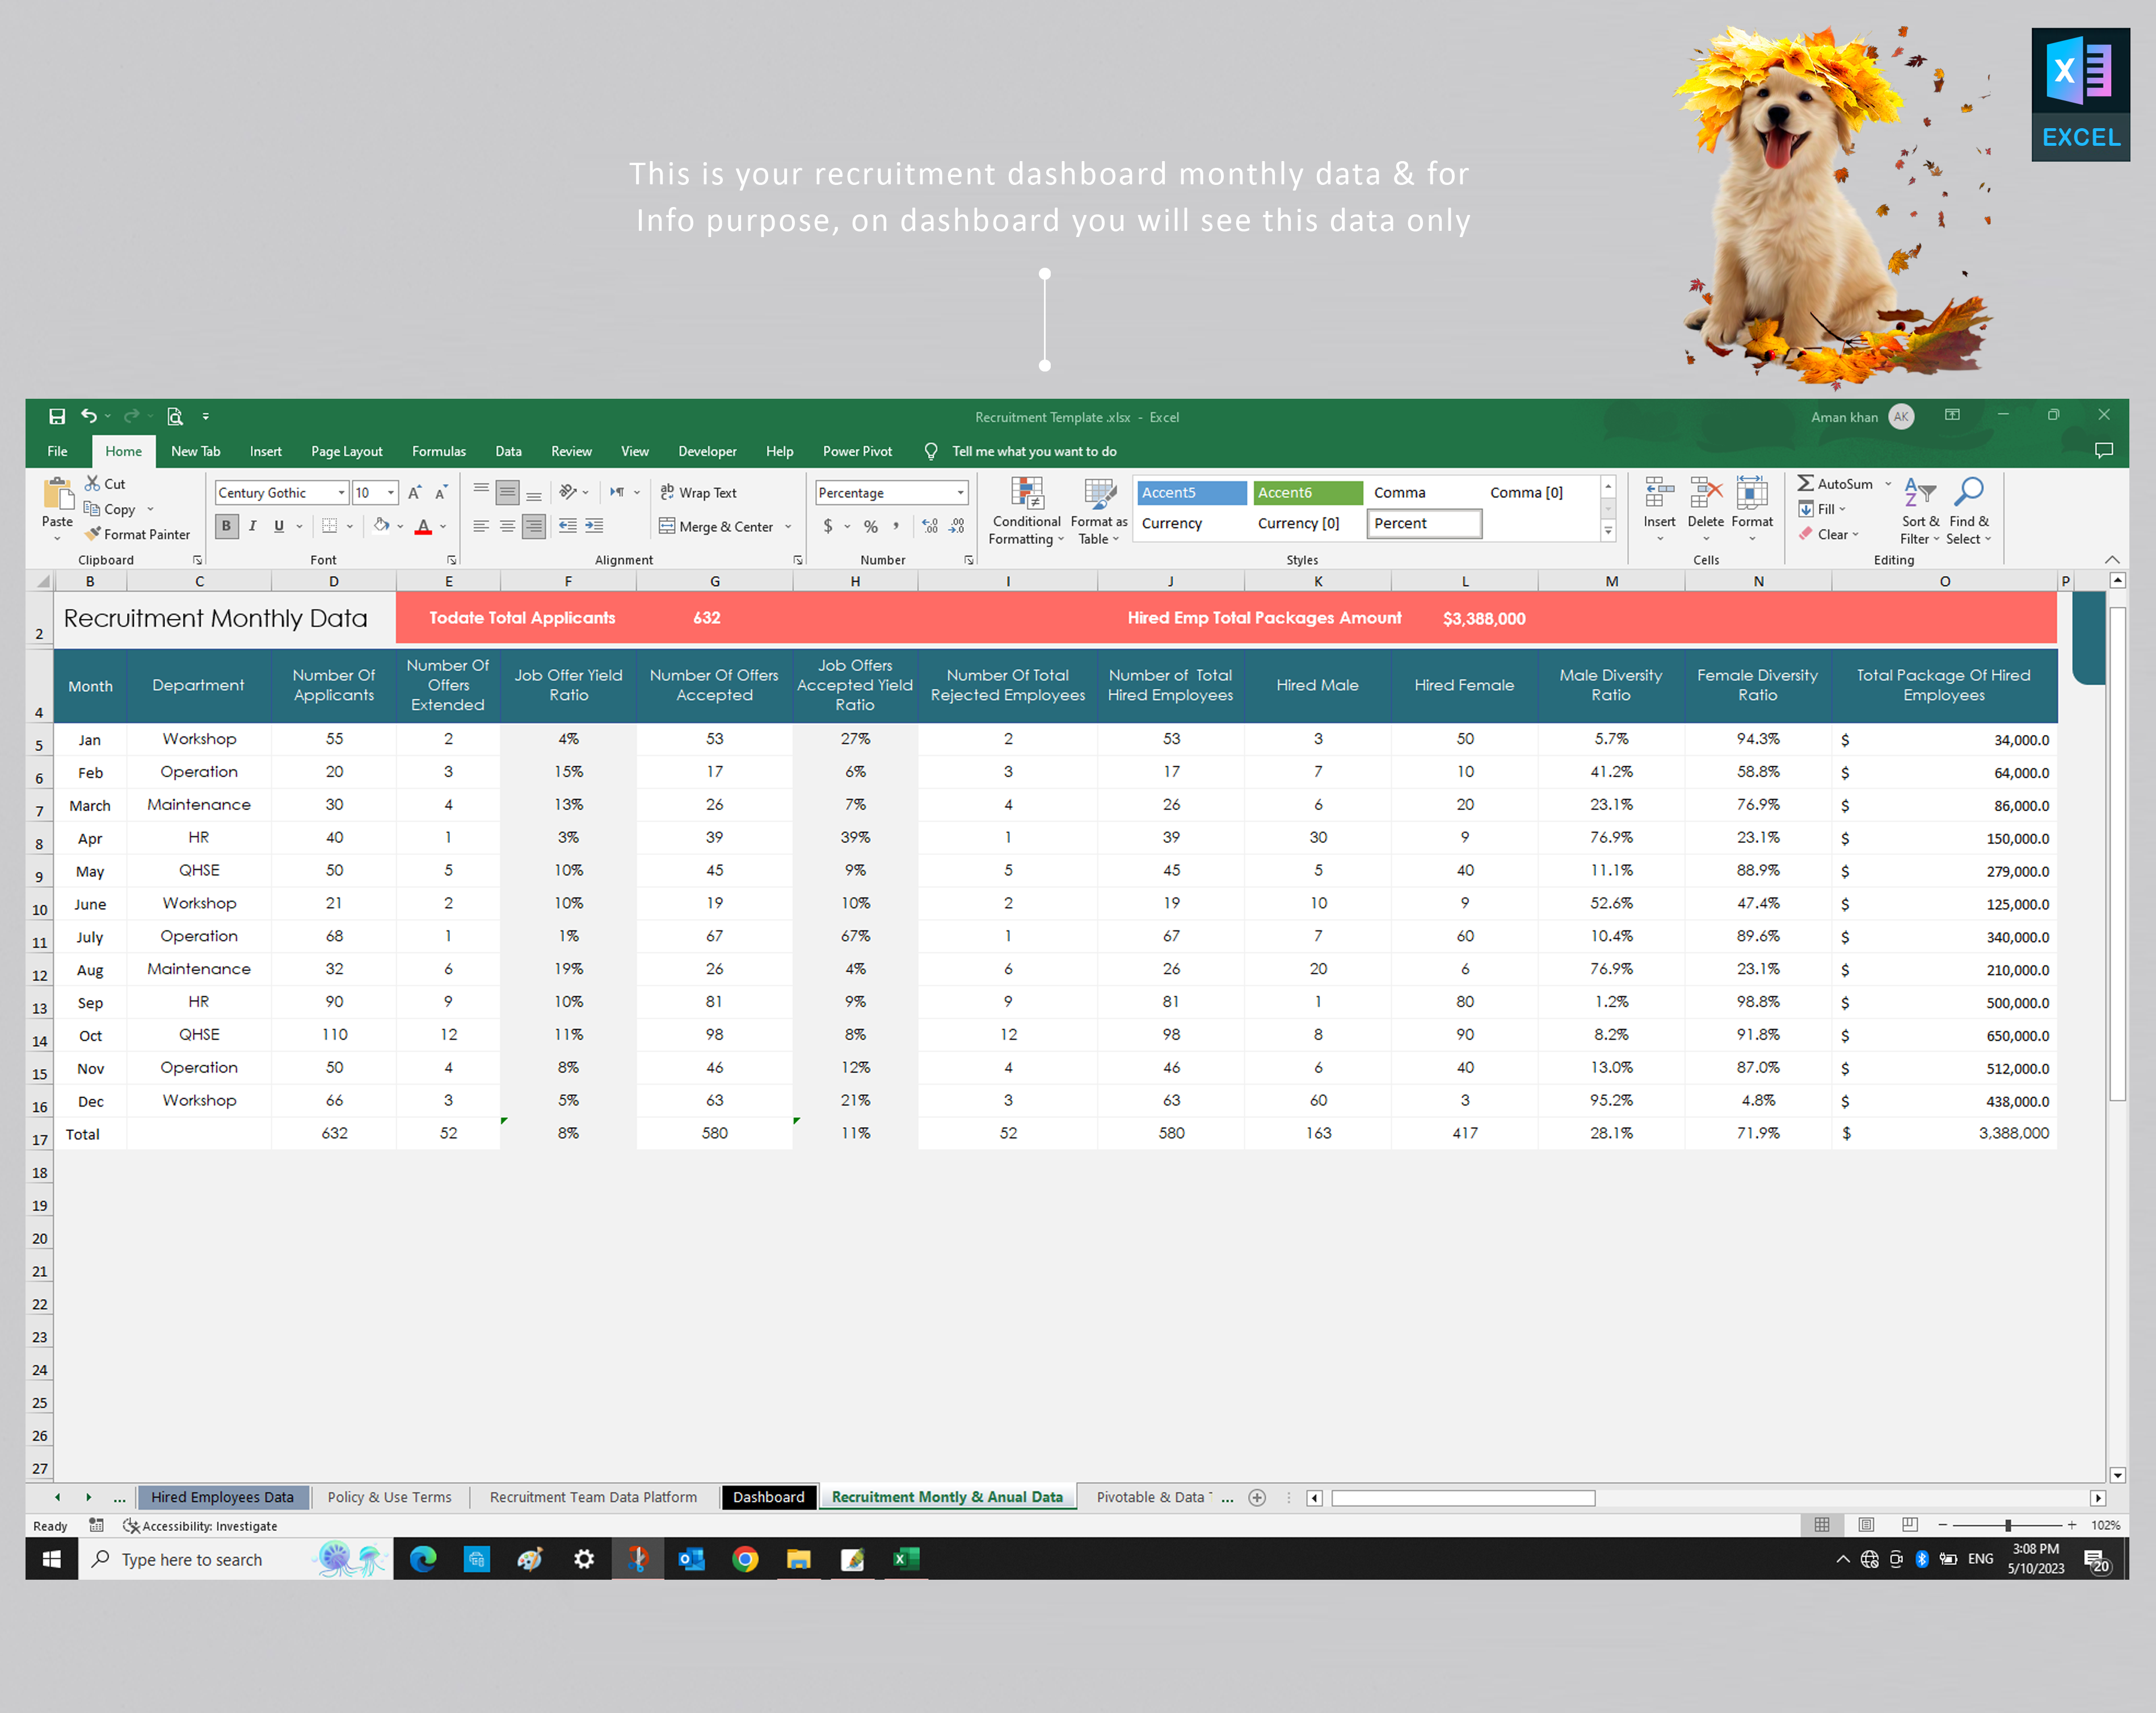Click the Insert cells icon

[1659, 492]
